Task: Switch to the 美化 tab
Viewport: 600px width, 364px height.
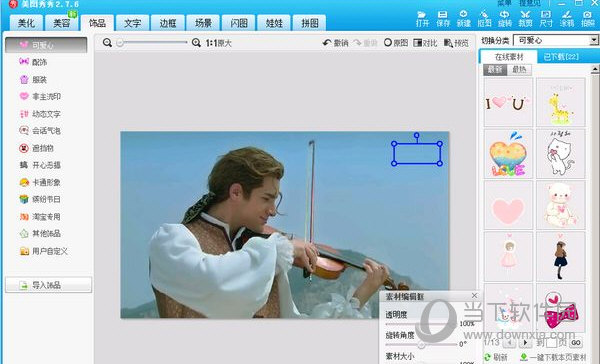Action: pyautogui.click(x=26, y=23)
